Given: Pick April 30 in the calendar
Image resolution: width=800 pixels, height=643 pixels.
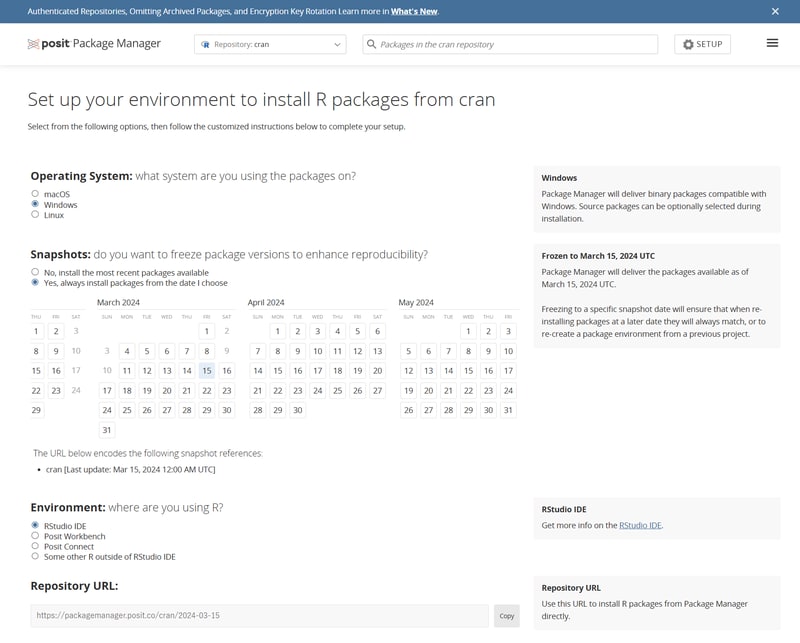Looking at the screenshot, I should click(x=297, y=410).
